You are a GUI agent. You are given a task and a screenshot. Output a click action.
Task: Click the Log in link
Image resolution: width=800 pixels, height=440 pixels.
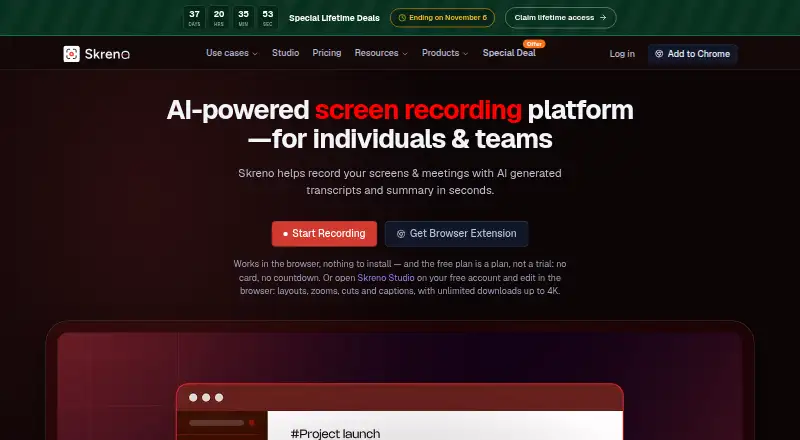tap(622, 54)
